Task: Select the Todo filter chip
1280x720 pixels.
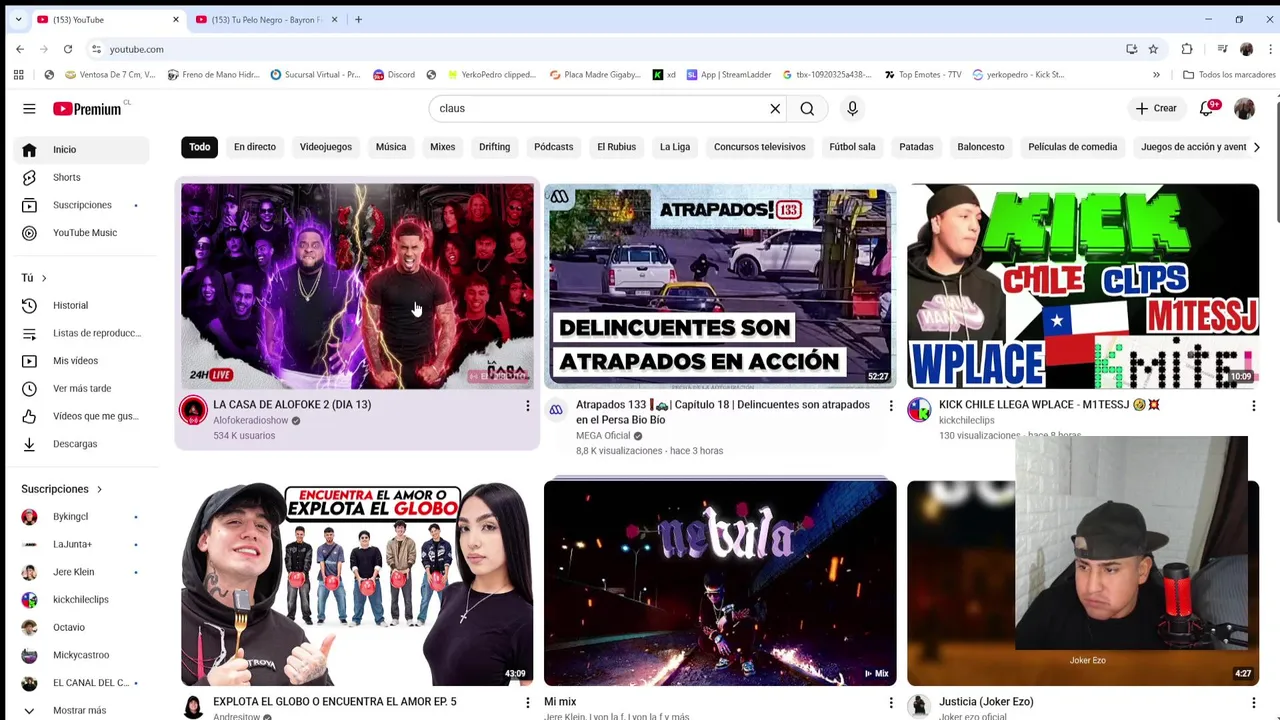Action: pyautogui.click(x=200, y=147)
